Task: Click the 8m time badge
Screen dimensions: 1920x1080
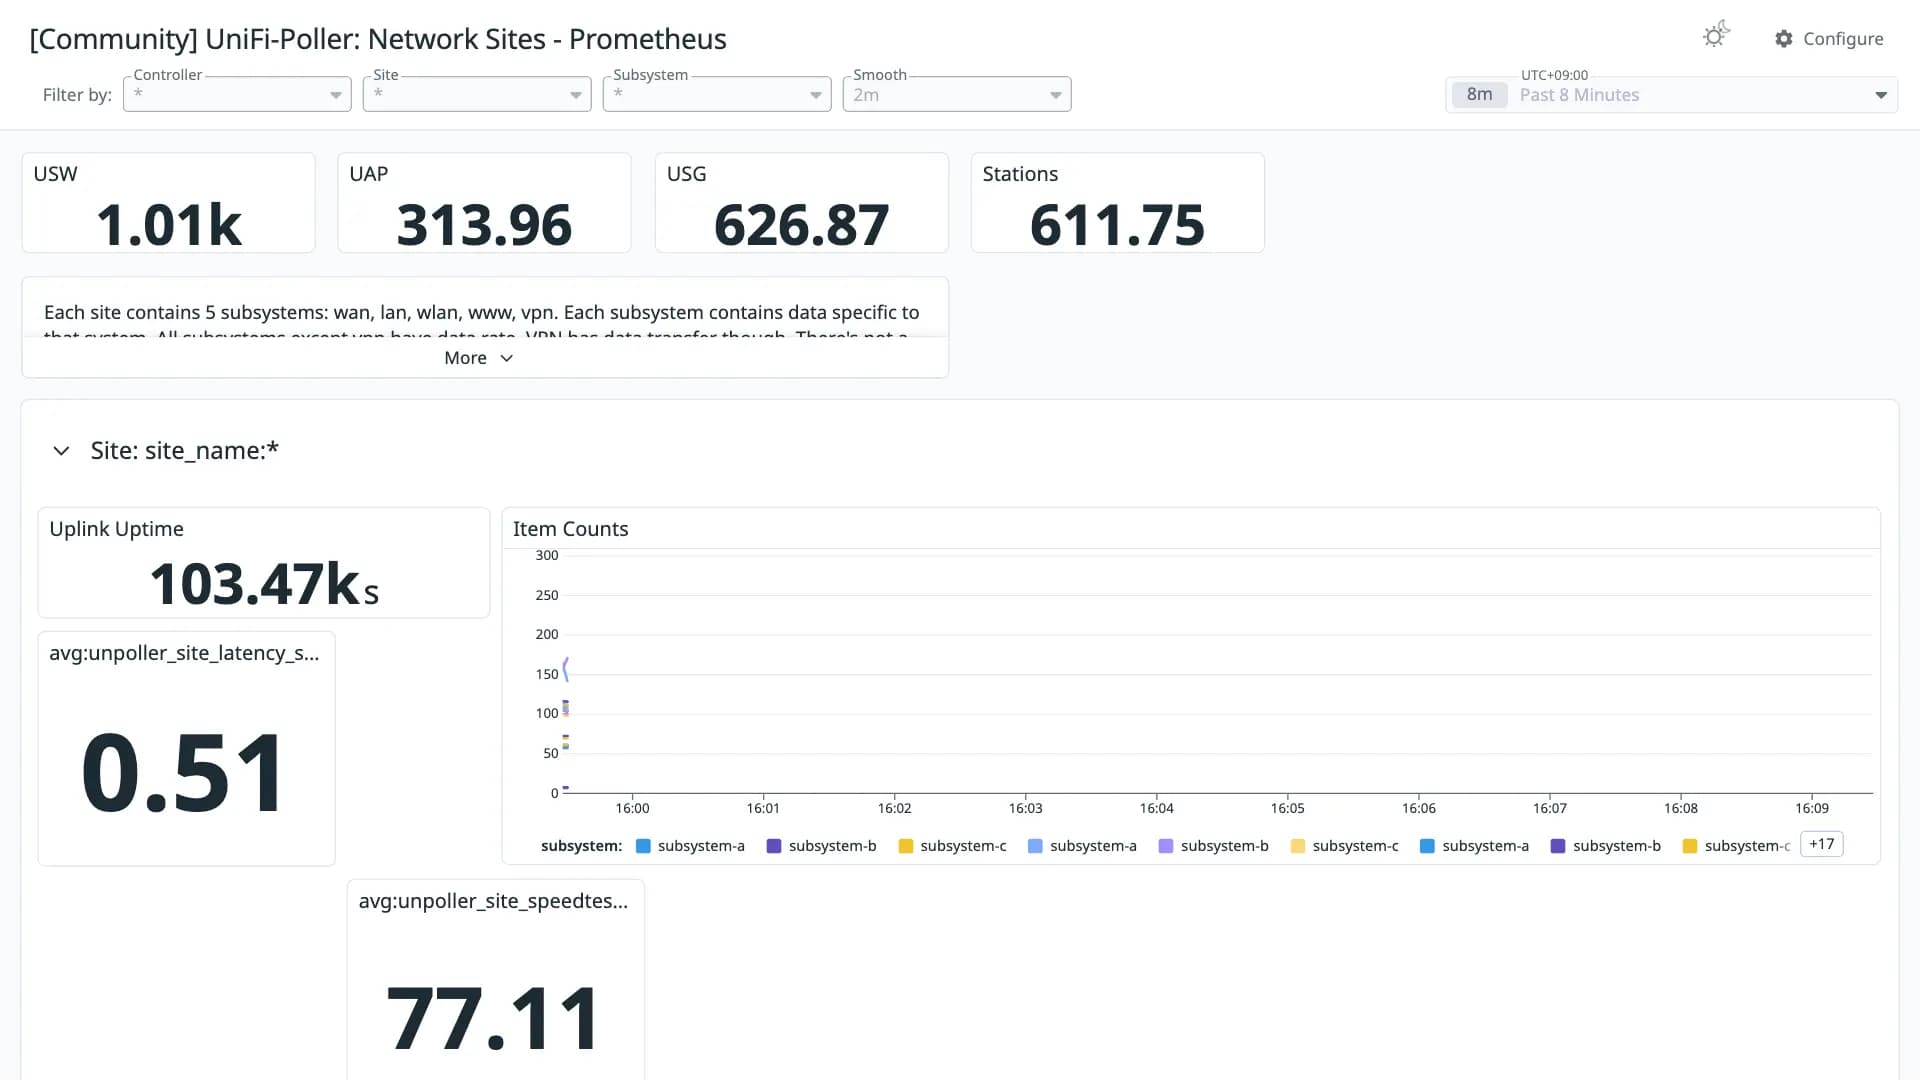Action: (1479, 95)
